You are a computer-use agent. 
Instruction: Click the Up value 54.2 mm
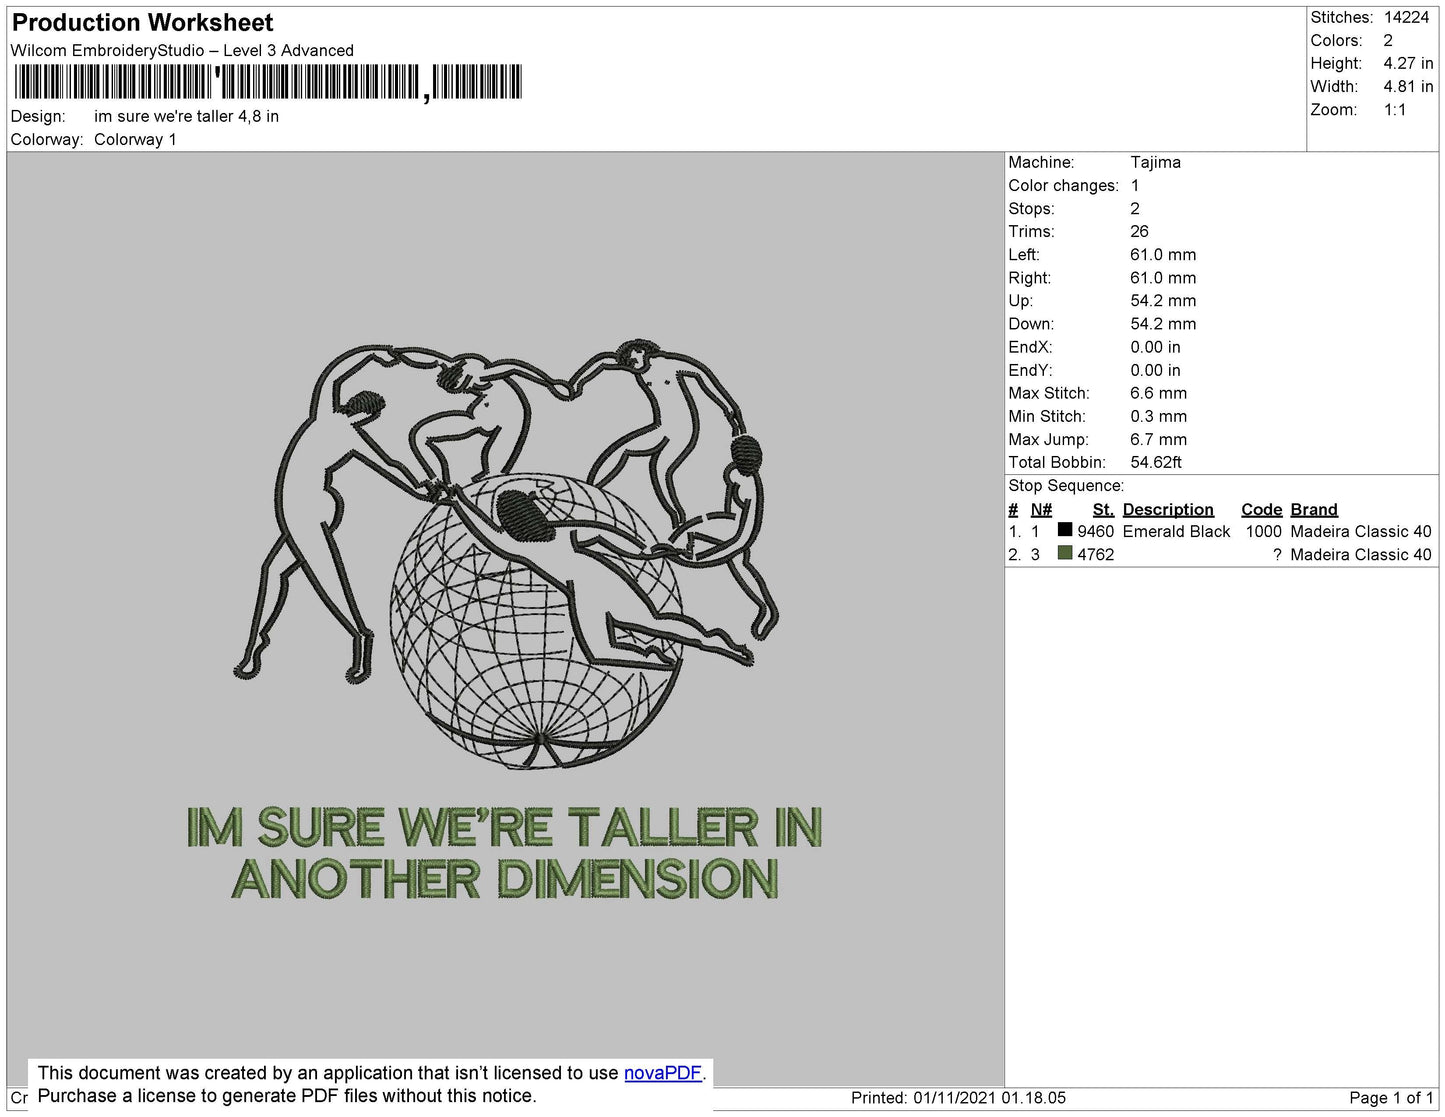[x=1163, y=300]
